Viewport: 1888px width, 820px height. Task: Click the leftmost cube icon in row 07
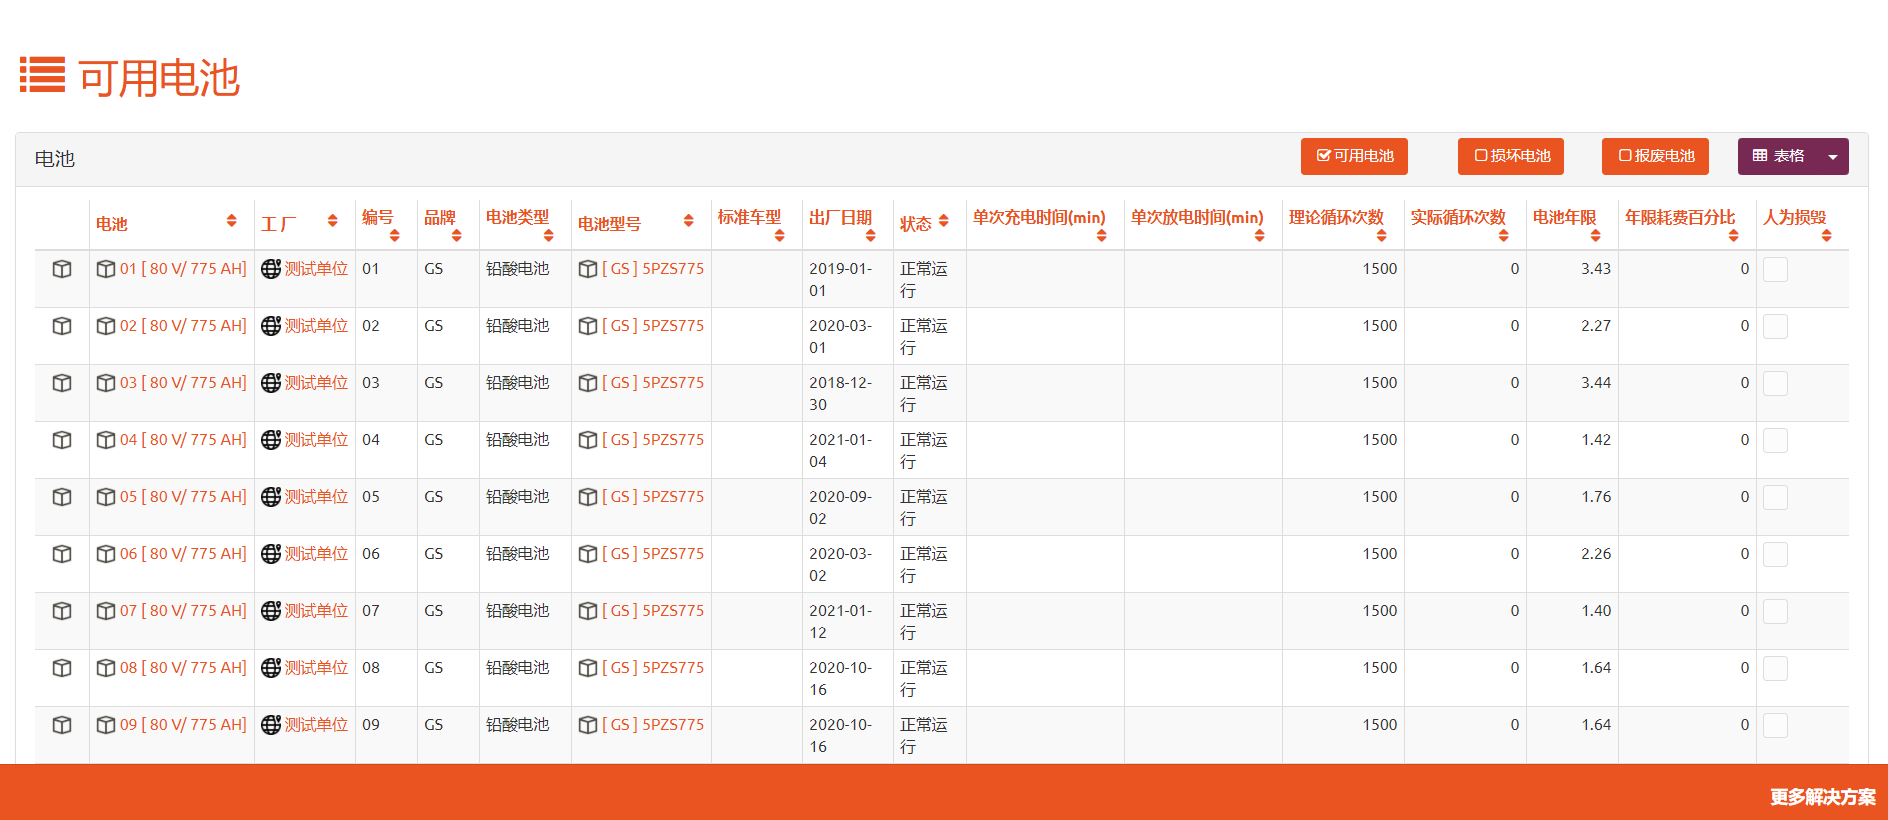coord(62,611)
